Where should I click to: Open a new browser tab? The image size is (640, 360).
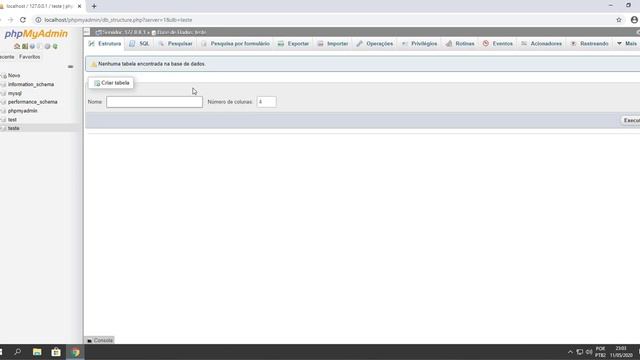tap(94, 6)
